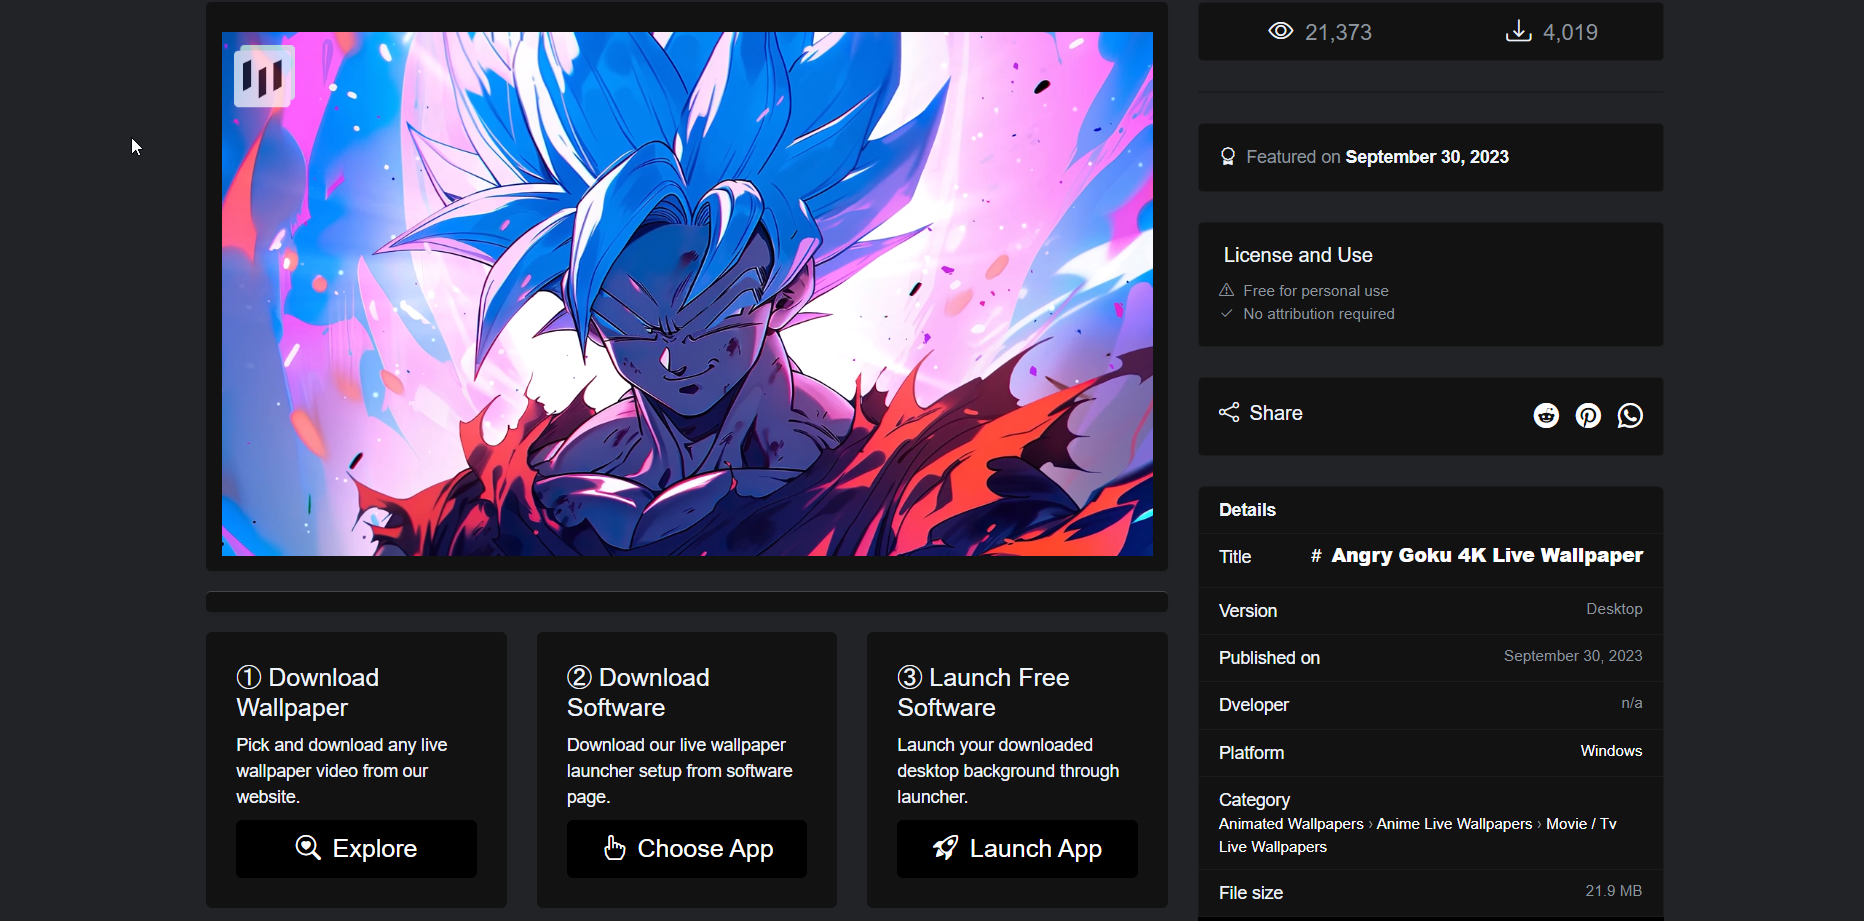Click the checkmark beside No attribution required
This screenshot has width=1864, height=921.
[x=1226, y=313]
